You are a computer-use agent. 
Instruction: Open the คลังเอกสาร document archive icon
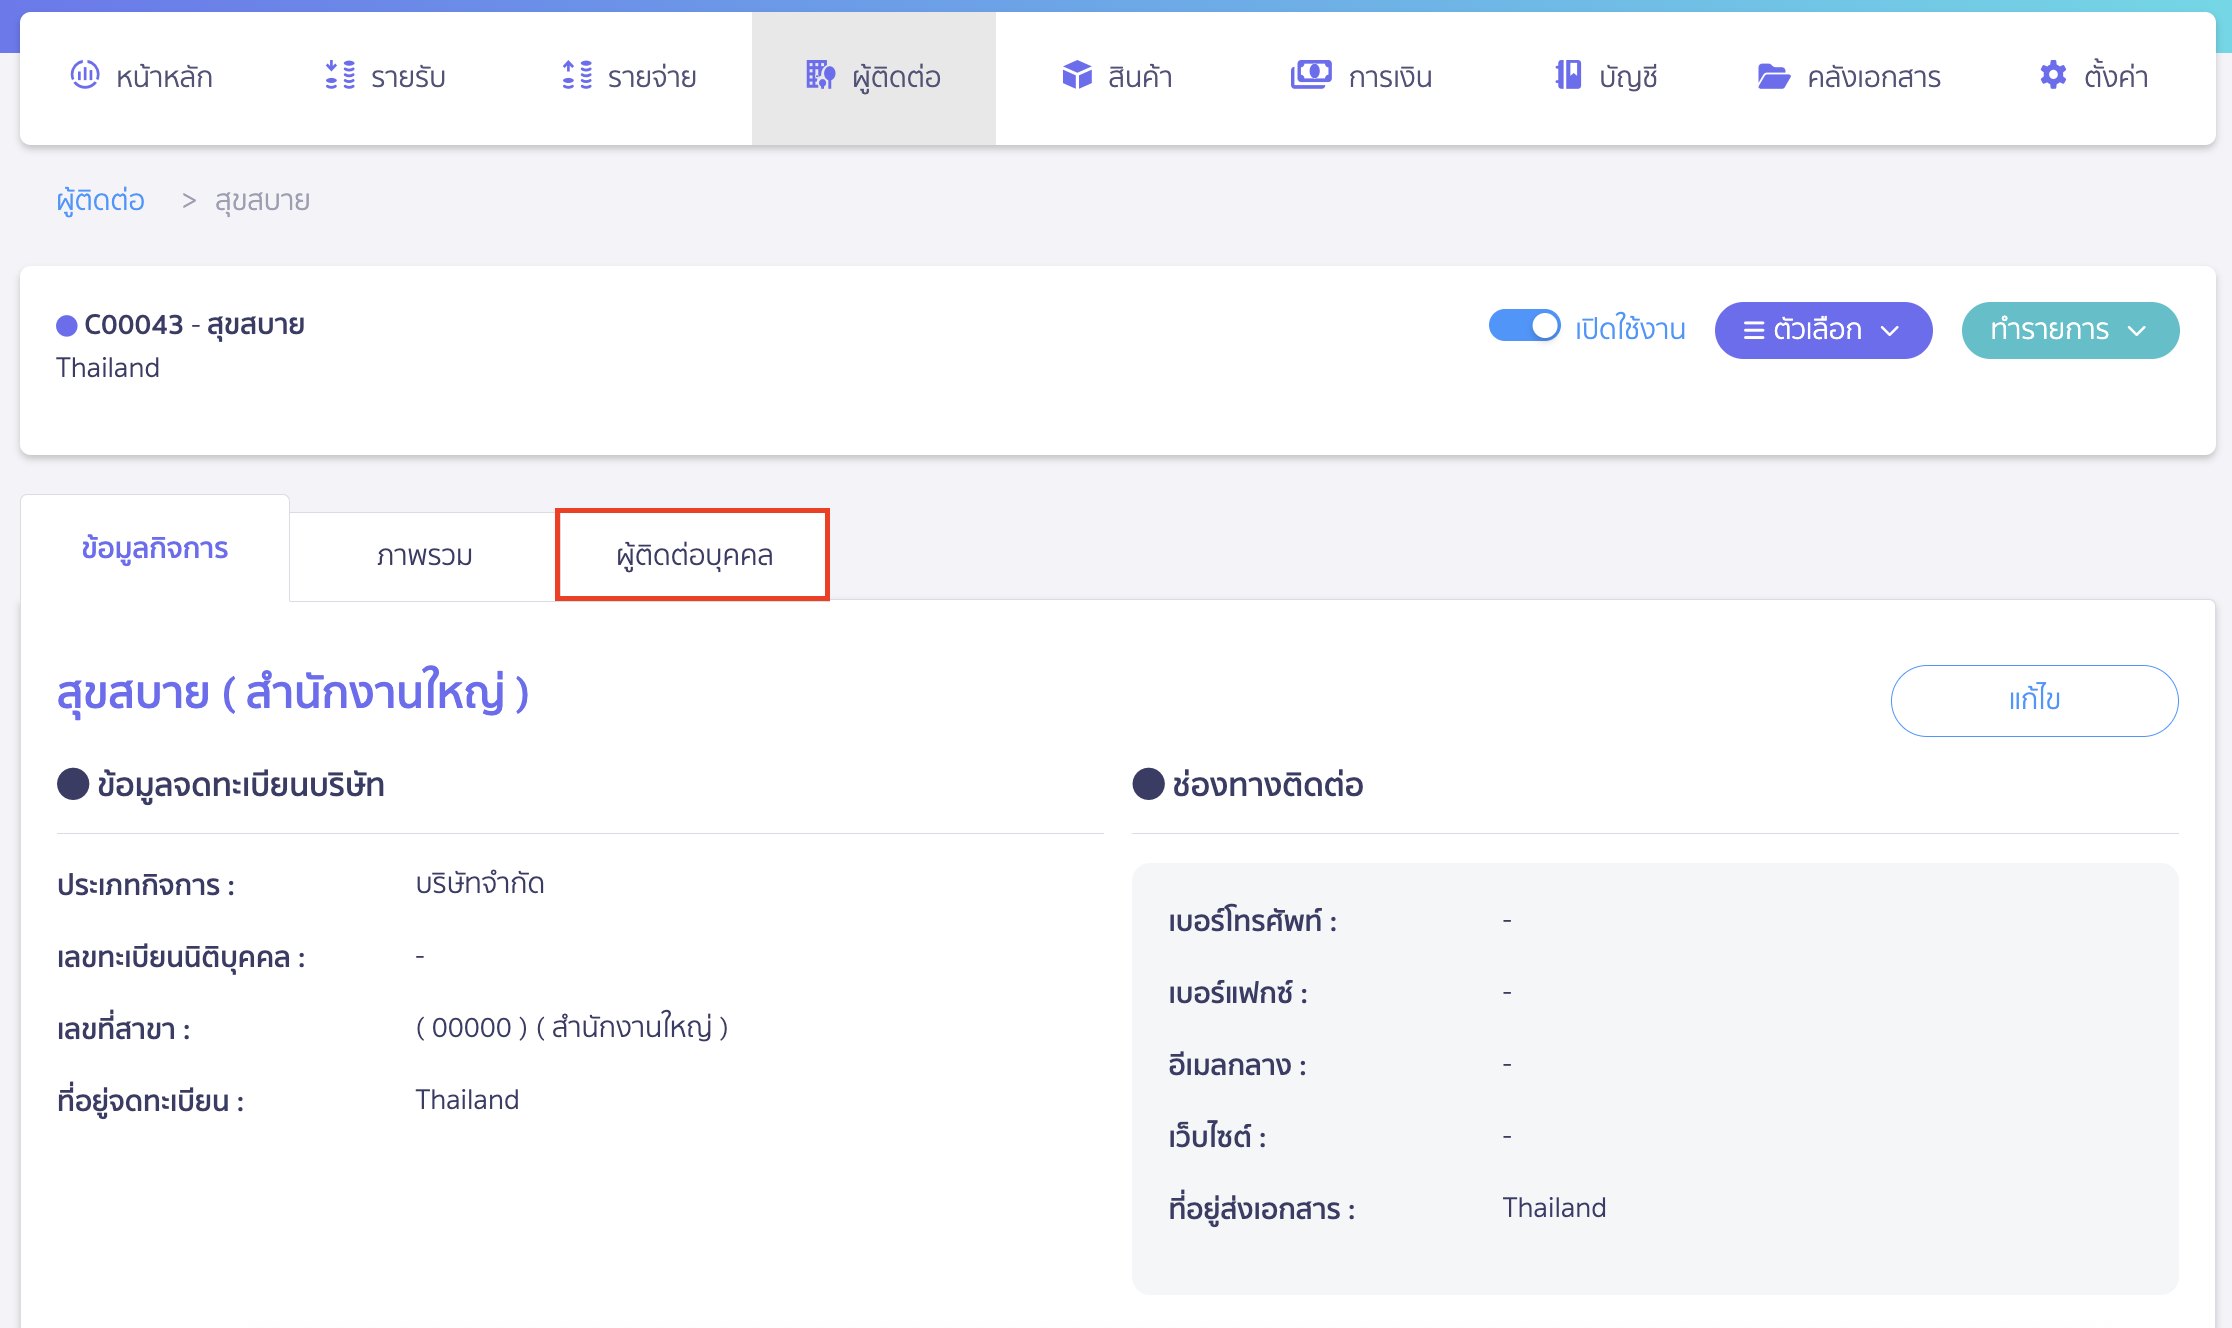(x=1773, y=75)
